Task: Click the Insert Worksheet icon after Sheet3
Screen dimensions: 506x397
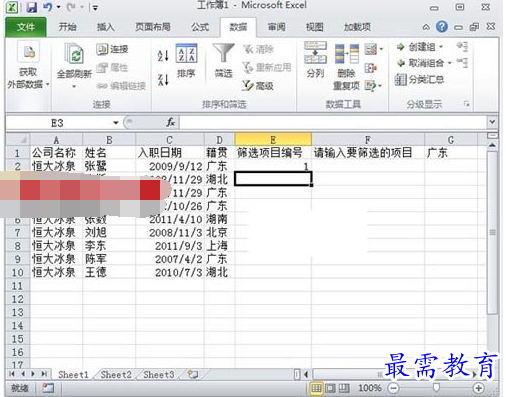Action: pos(192,374)
